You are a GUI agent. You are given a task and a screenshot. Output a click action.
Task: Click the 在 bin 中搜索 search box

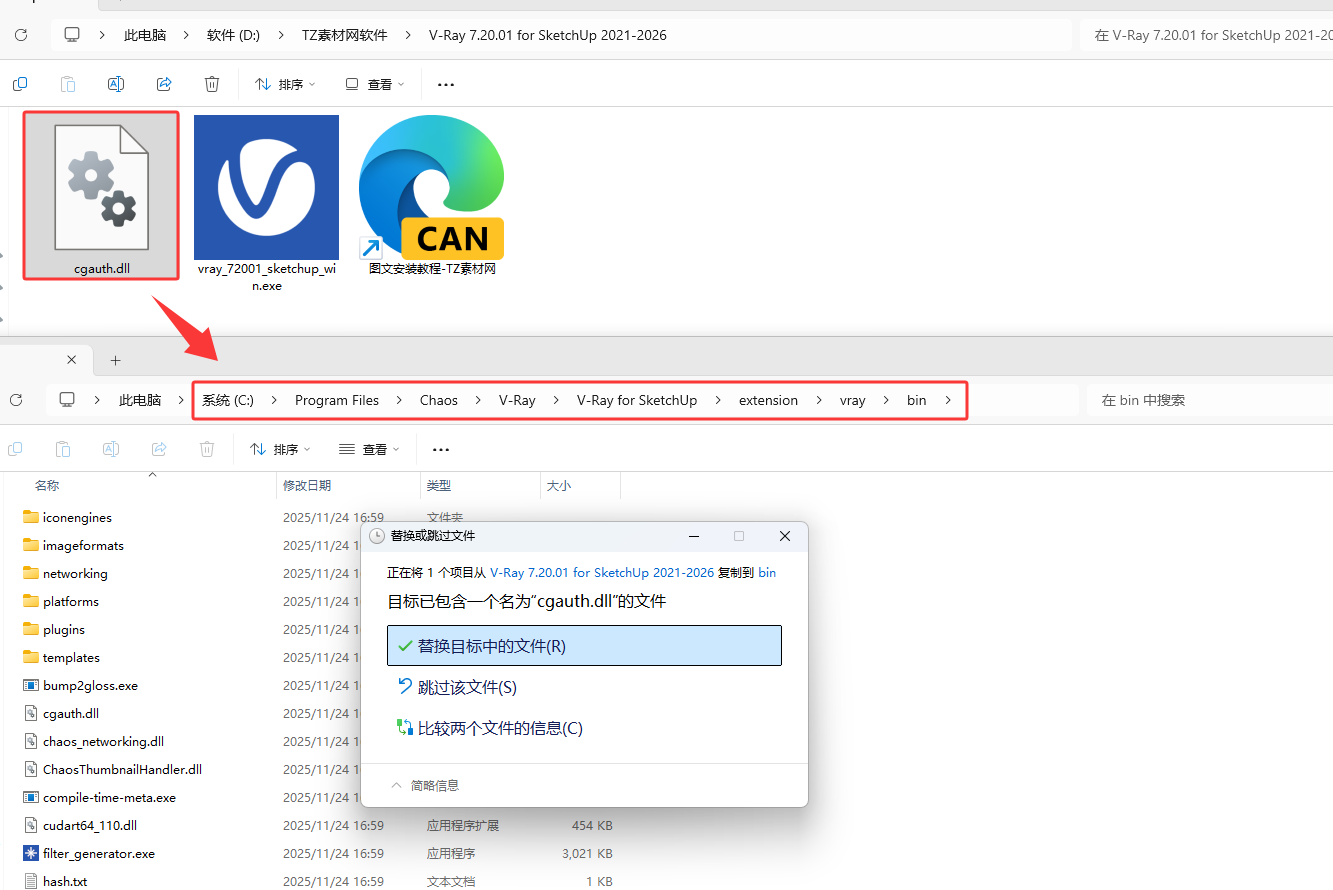tap(1209, 400)
